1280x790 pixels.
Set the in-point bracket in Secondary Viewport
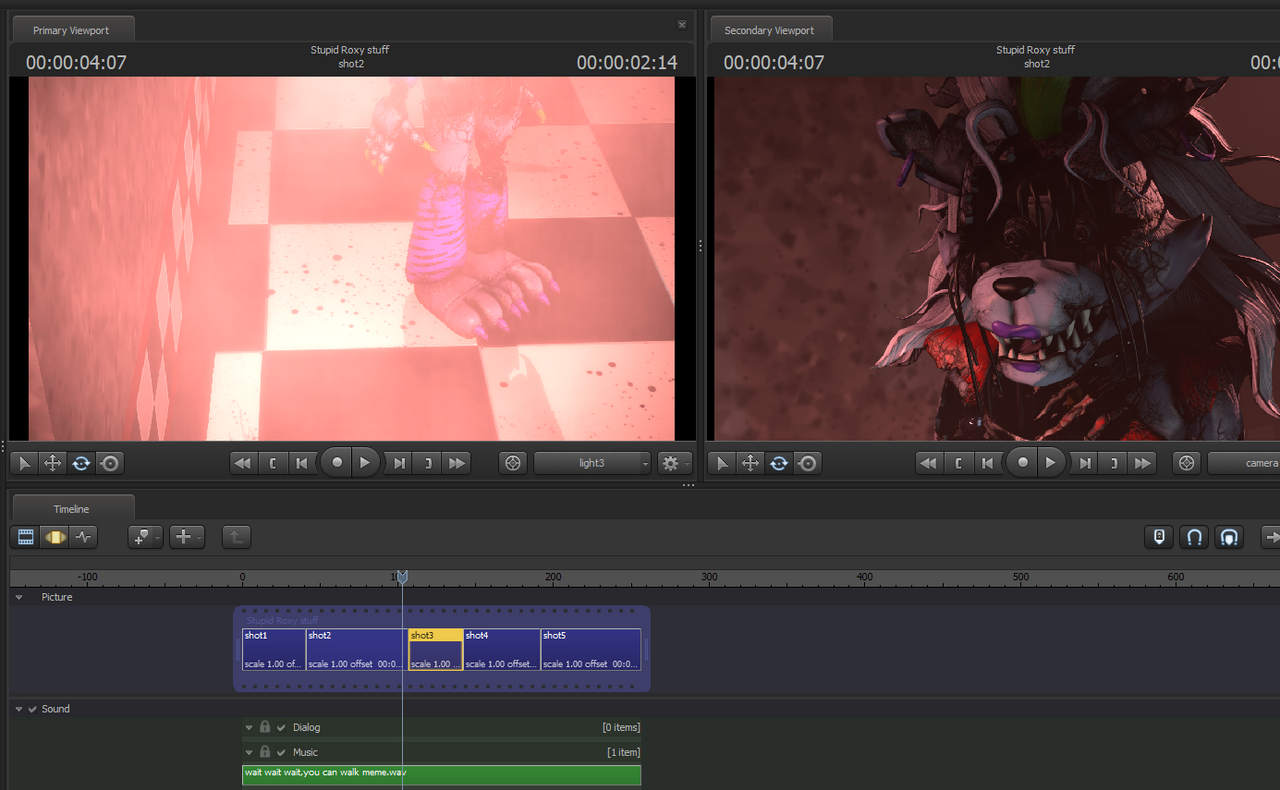958,463
